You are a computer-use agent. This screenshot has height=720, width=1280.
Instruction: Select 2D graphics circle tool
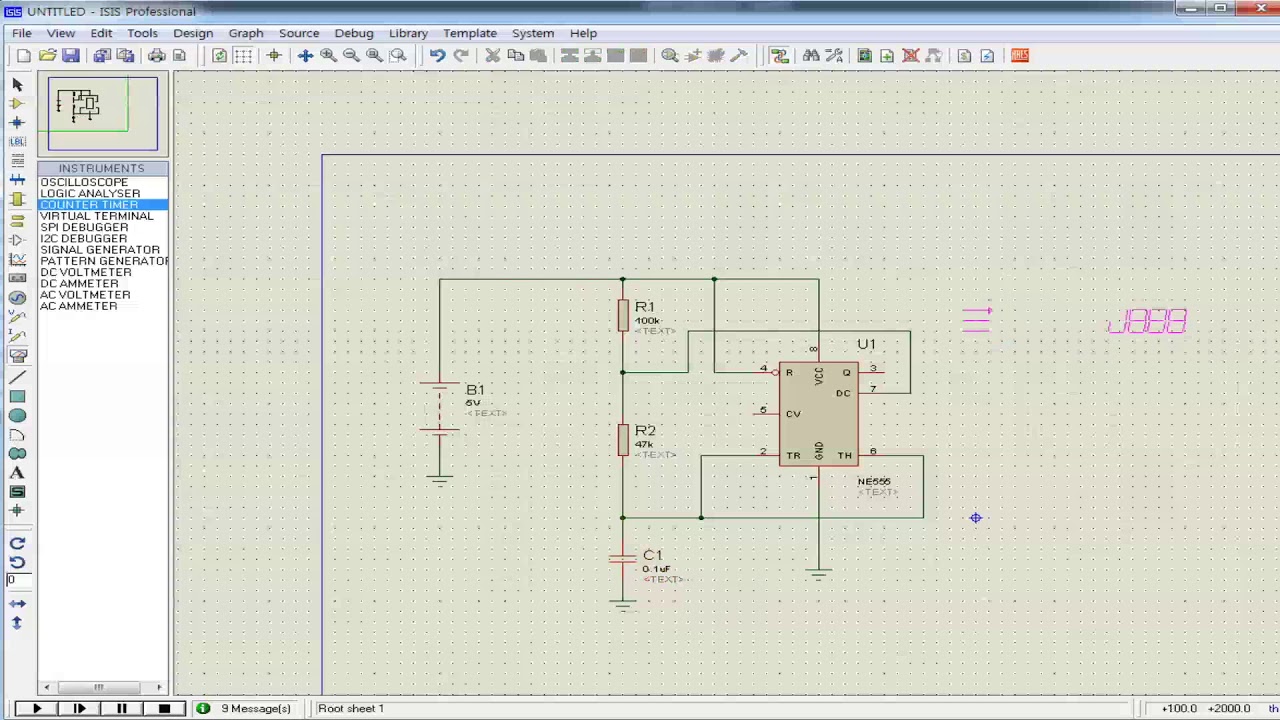pyautogui.click(x=17, y=415)
